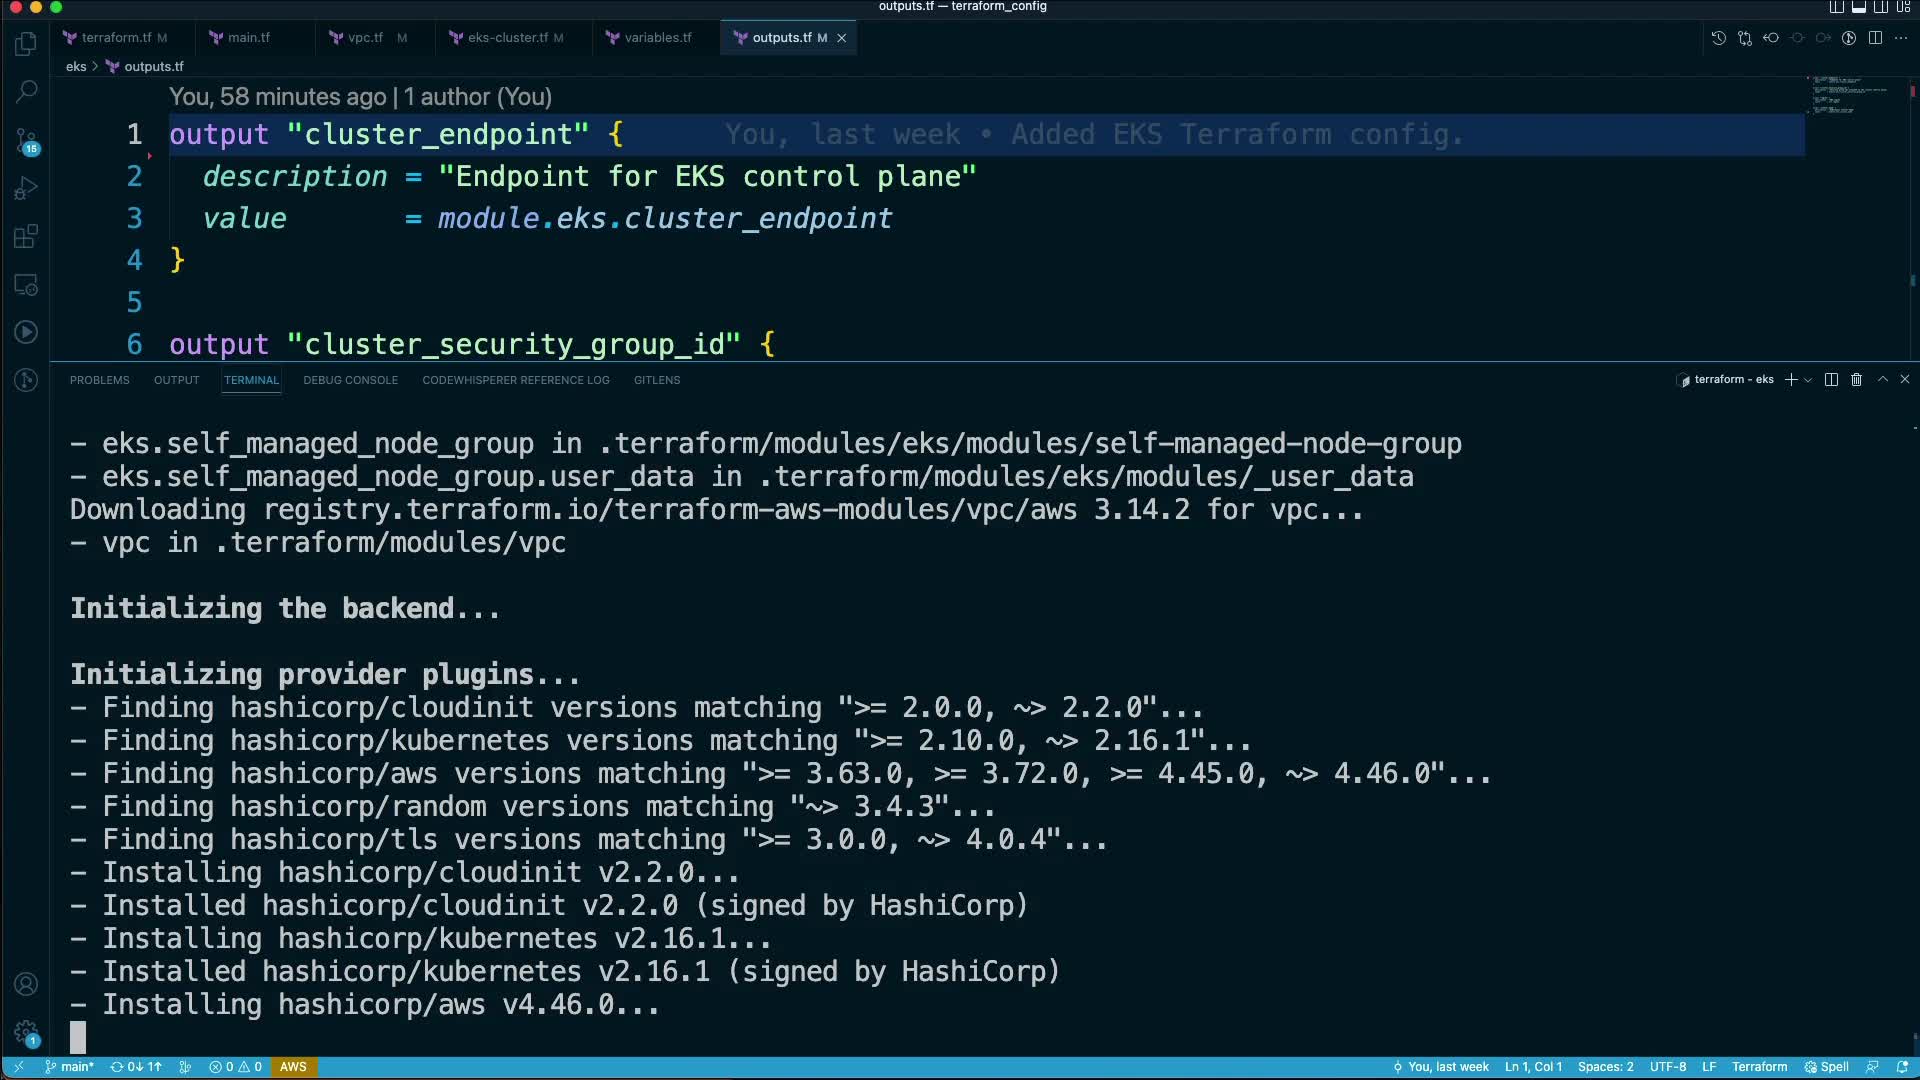The height and width of the screenshot is (1080, 1920).
Task: Click the eks breadcrumb folder
Action: point(76,67)
